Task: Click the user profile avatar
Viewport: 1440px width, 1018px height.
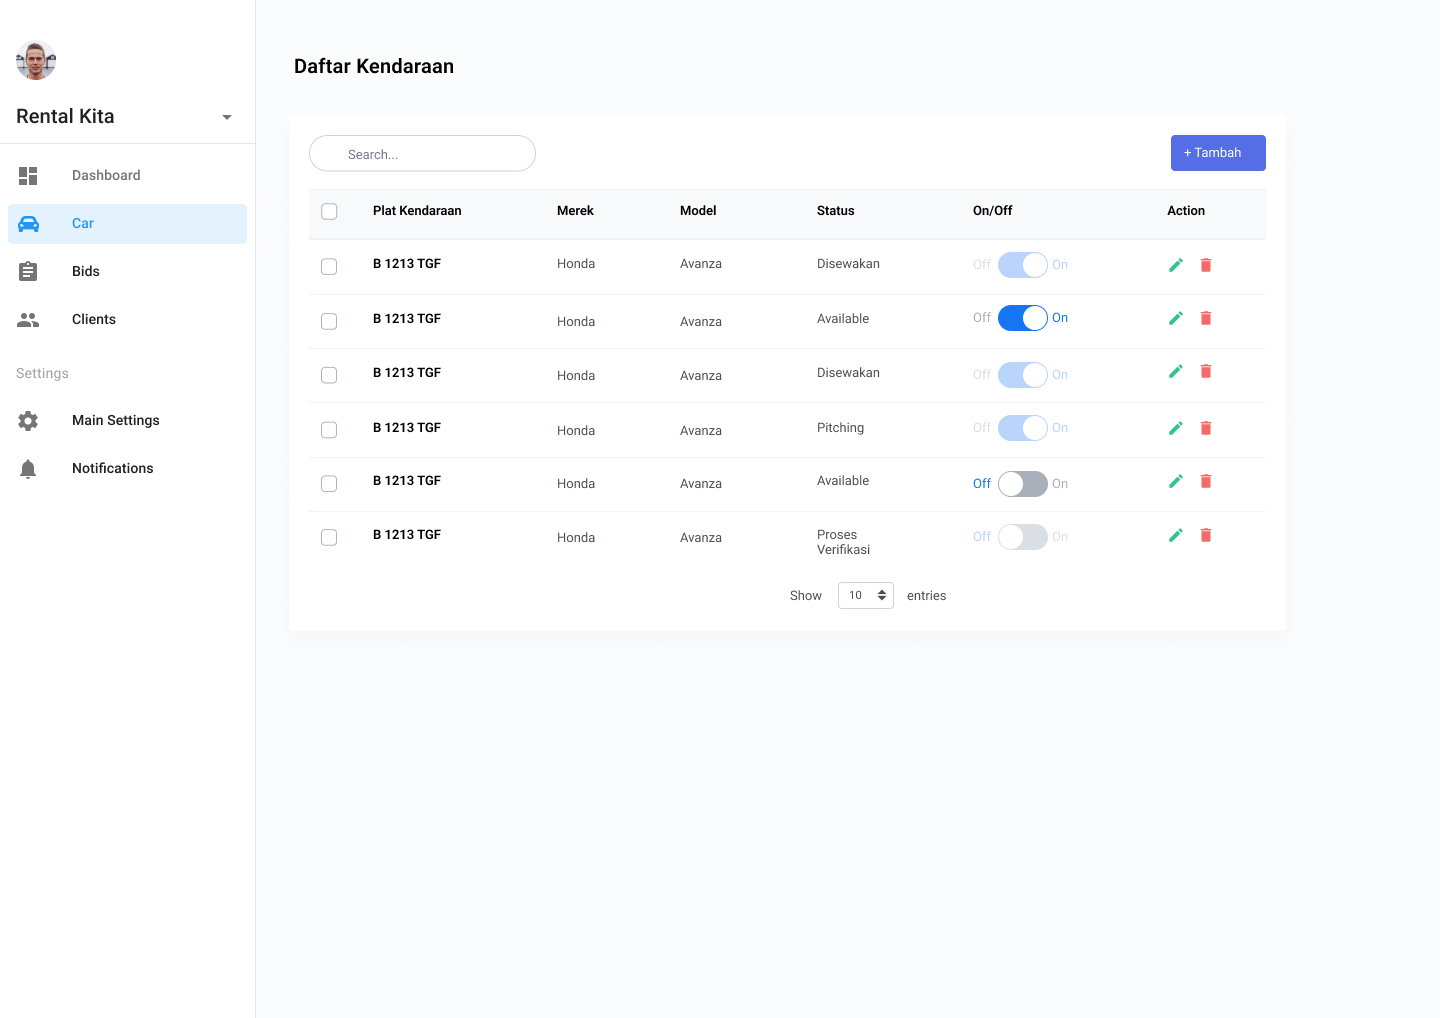Action: click(x=36, y=61)
